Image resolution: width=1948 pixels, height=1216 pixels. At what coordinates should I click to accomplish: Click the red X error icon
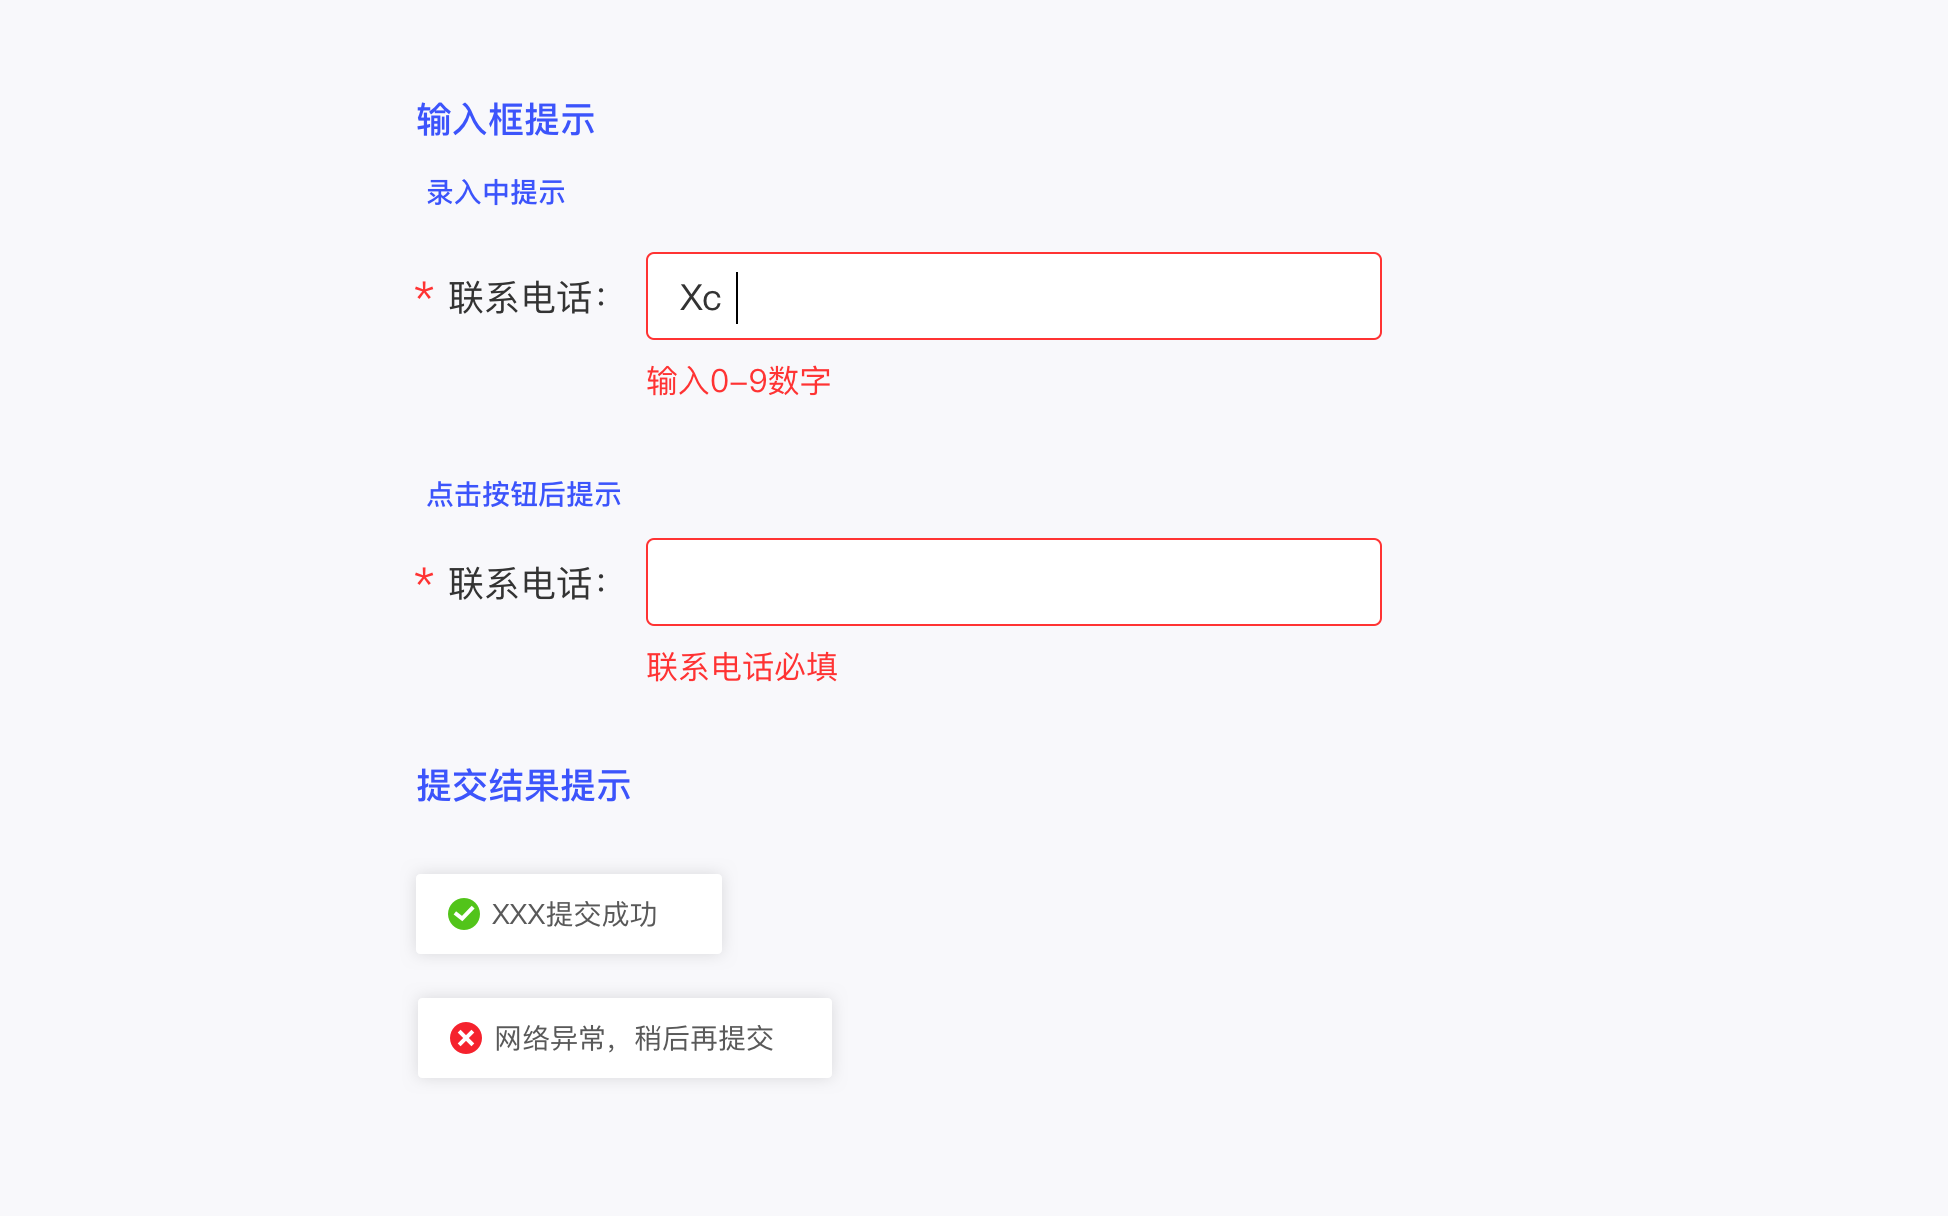coord(466,1038)
